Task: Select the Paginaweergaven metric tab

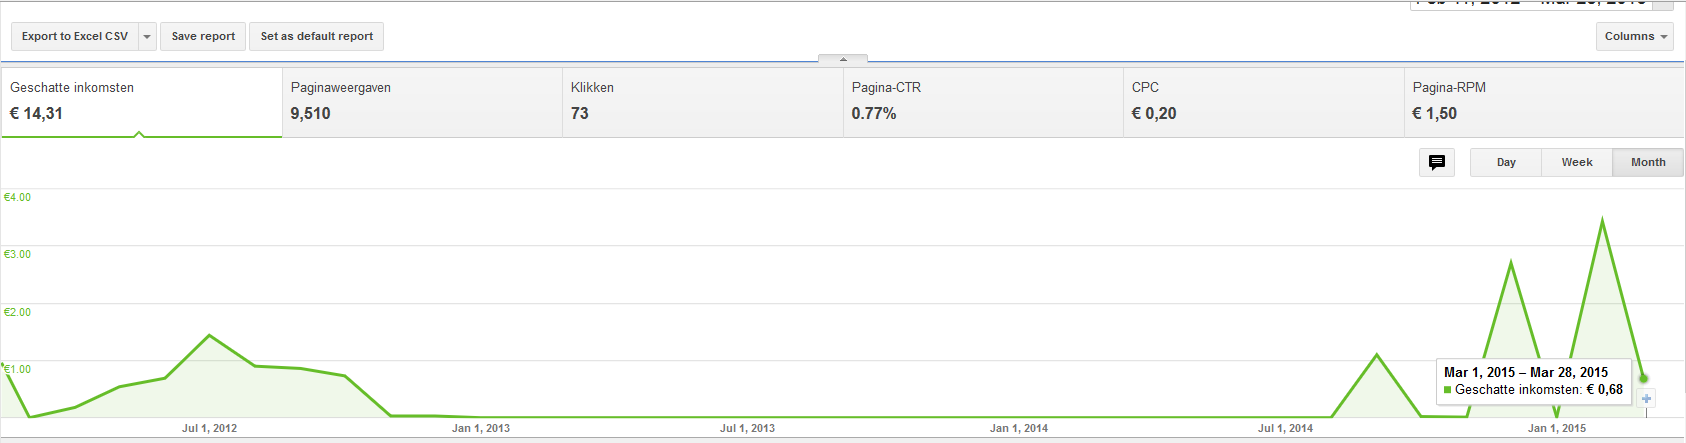Action: (422, 102)
